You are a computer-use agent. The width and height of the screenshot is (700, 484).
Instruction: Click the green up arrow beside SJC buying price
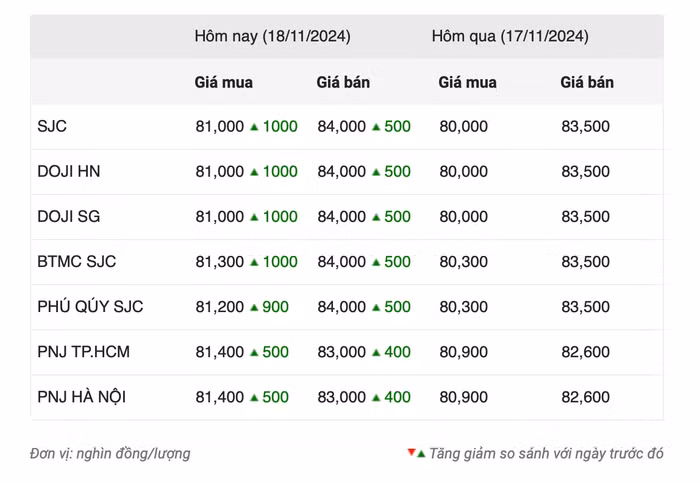pyautogui.click(x=254, y=127)
